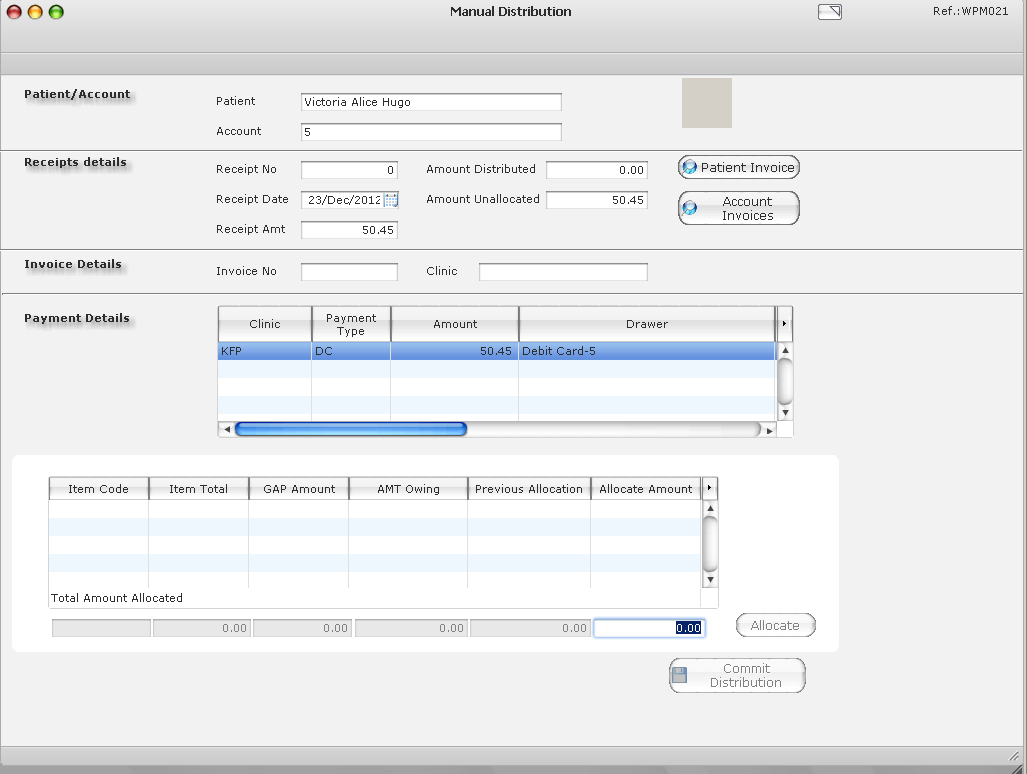The height and width of the screenshot is (774, 1027).
Task: Expand item allocation table column chooser arrow
Action: tap(709, 488)
